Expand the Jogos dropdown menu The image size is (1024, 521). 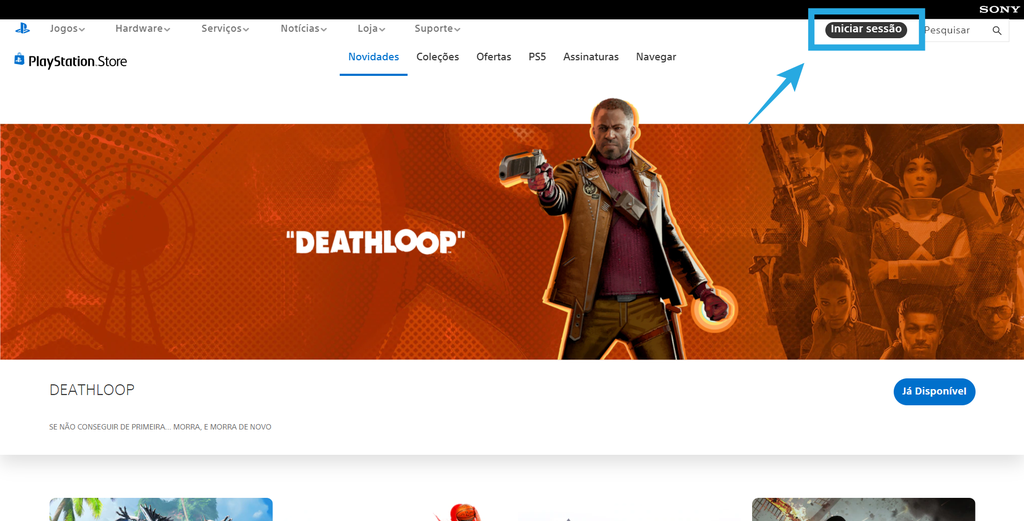[x=67, y=29]
